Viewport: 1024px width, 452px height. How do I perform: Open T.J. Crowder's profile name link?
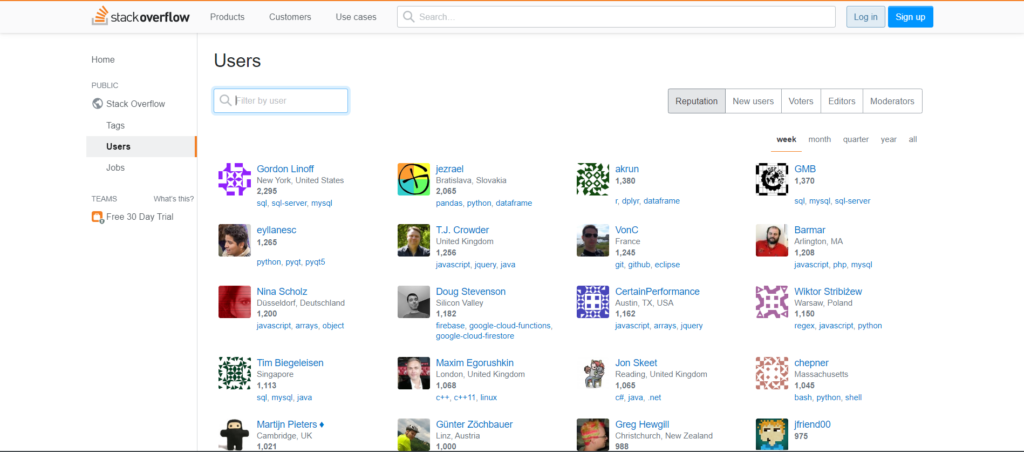pos(462,230)
